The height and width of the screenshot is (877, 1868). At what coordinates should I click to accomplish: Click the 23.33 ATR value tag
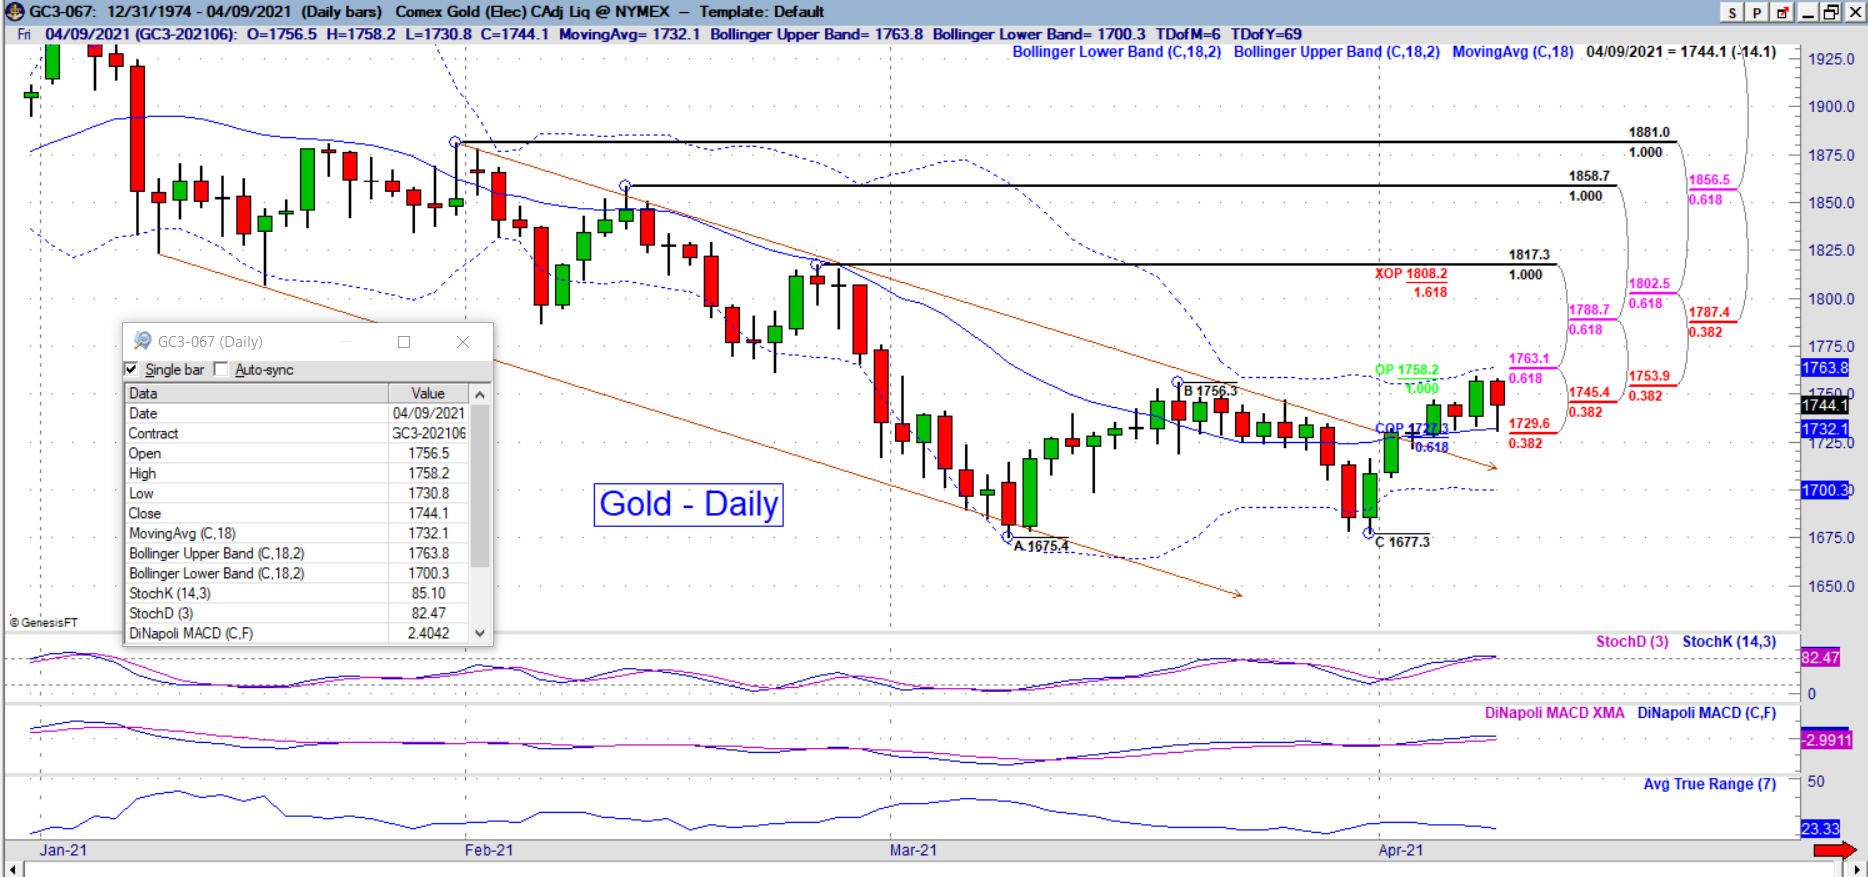1820,828
